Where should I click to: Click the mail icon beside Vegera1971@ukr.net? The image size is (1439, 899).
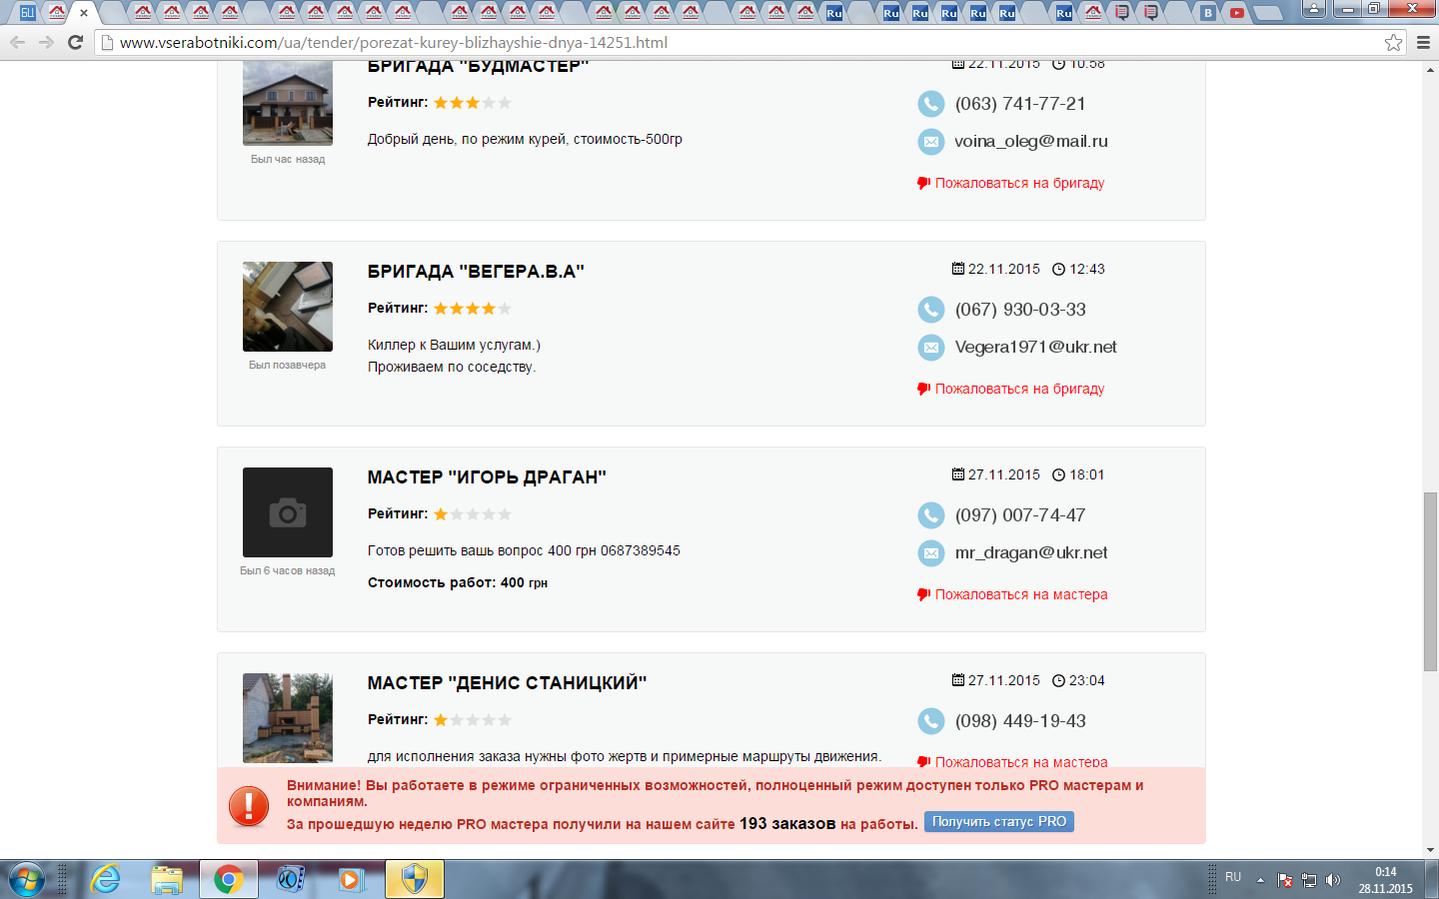tap(931, 348)
